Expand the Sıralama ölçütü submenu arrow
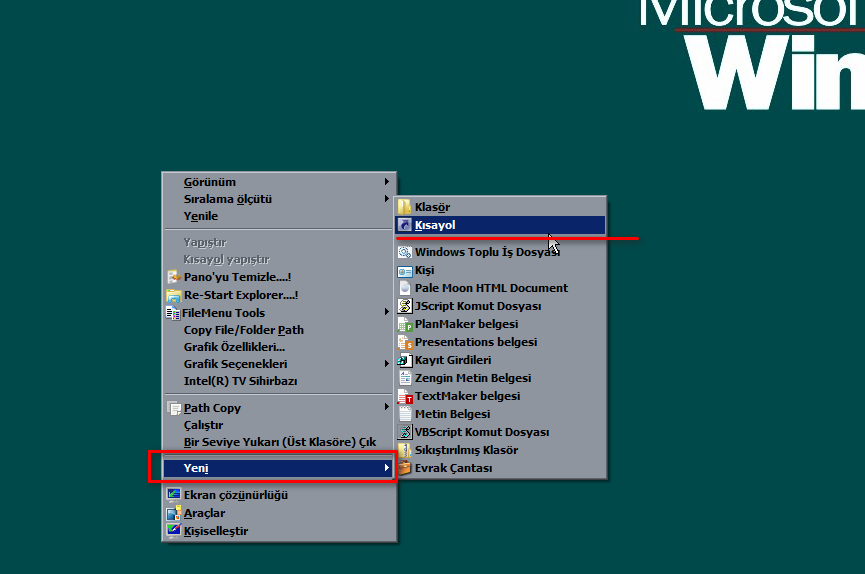 (387, 199)
